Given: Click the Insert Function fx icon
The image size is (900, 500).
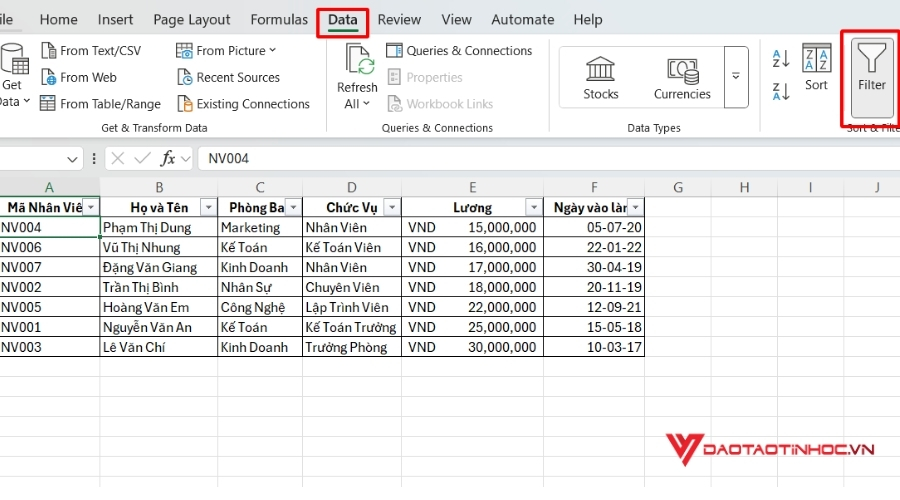Looking at the screenshot, I should pyautogui.click(x=168, y=158).
